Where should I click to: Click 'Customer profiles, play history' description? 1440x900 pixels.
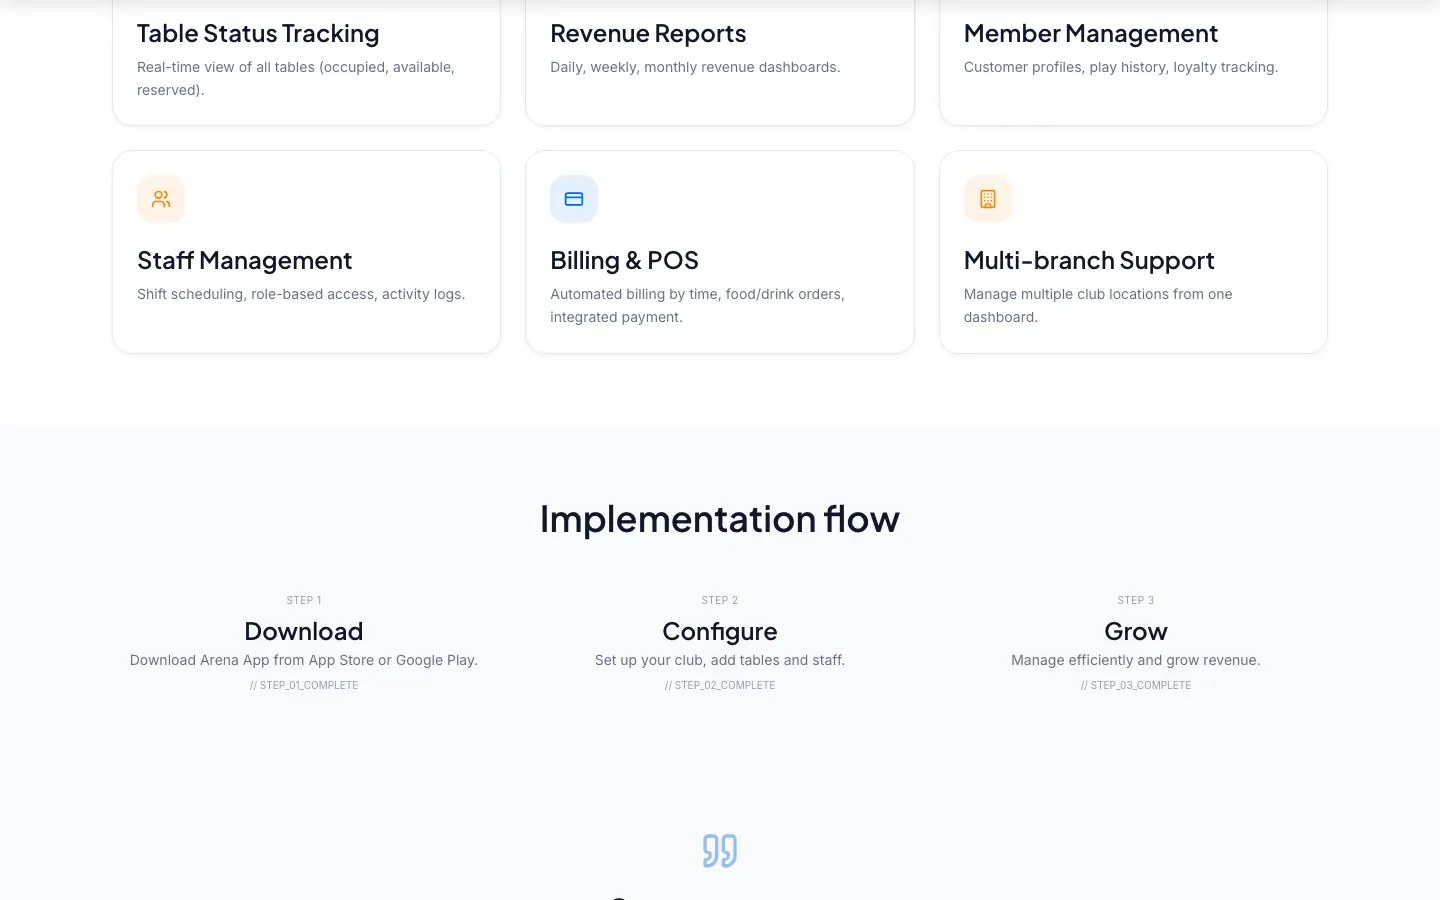[x=1121, y=67]
